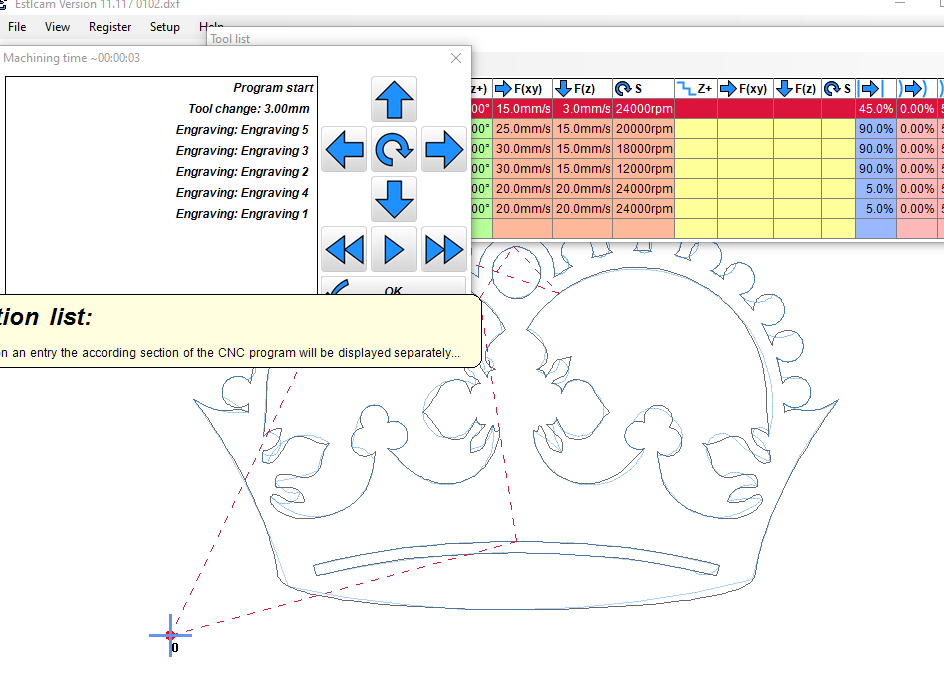The width and height of the screenshot is (944, 691).
Task: Open the View menu
Action: pyautogui.click(x=57, y=26)
